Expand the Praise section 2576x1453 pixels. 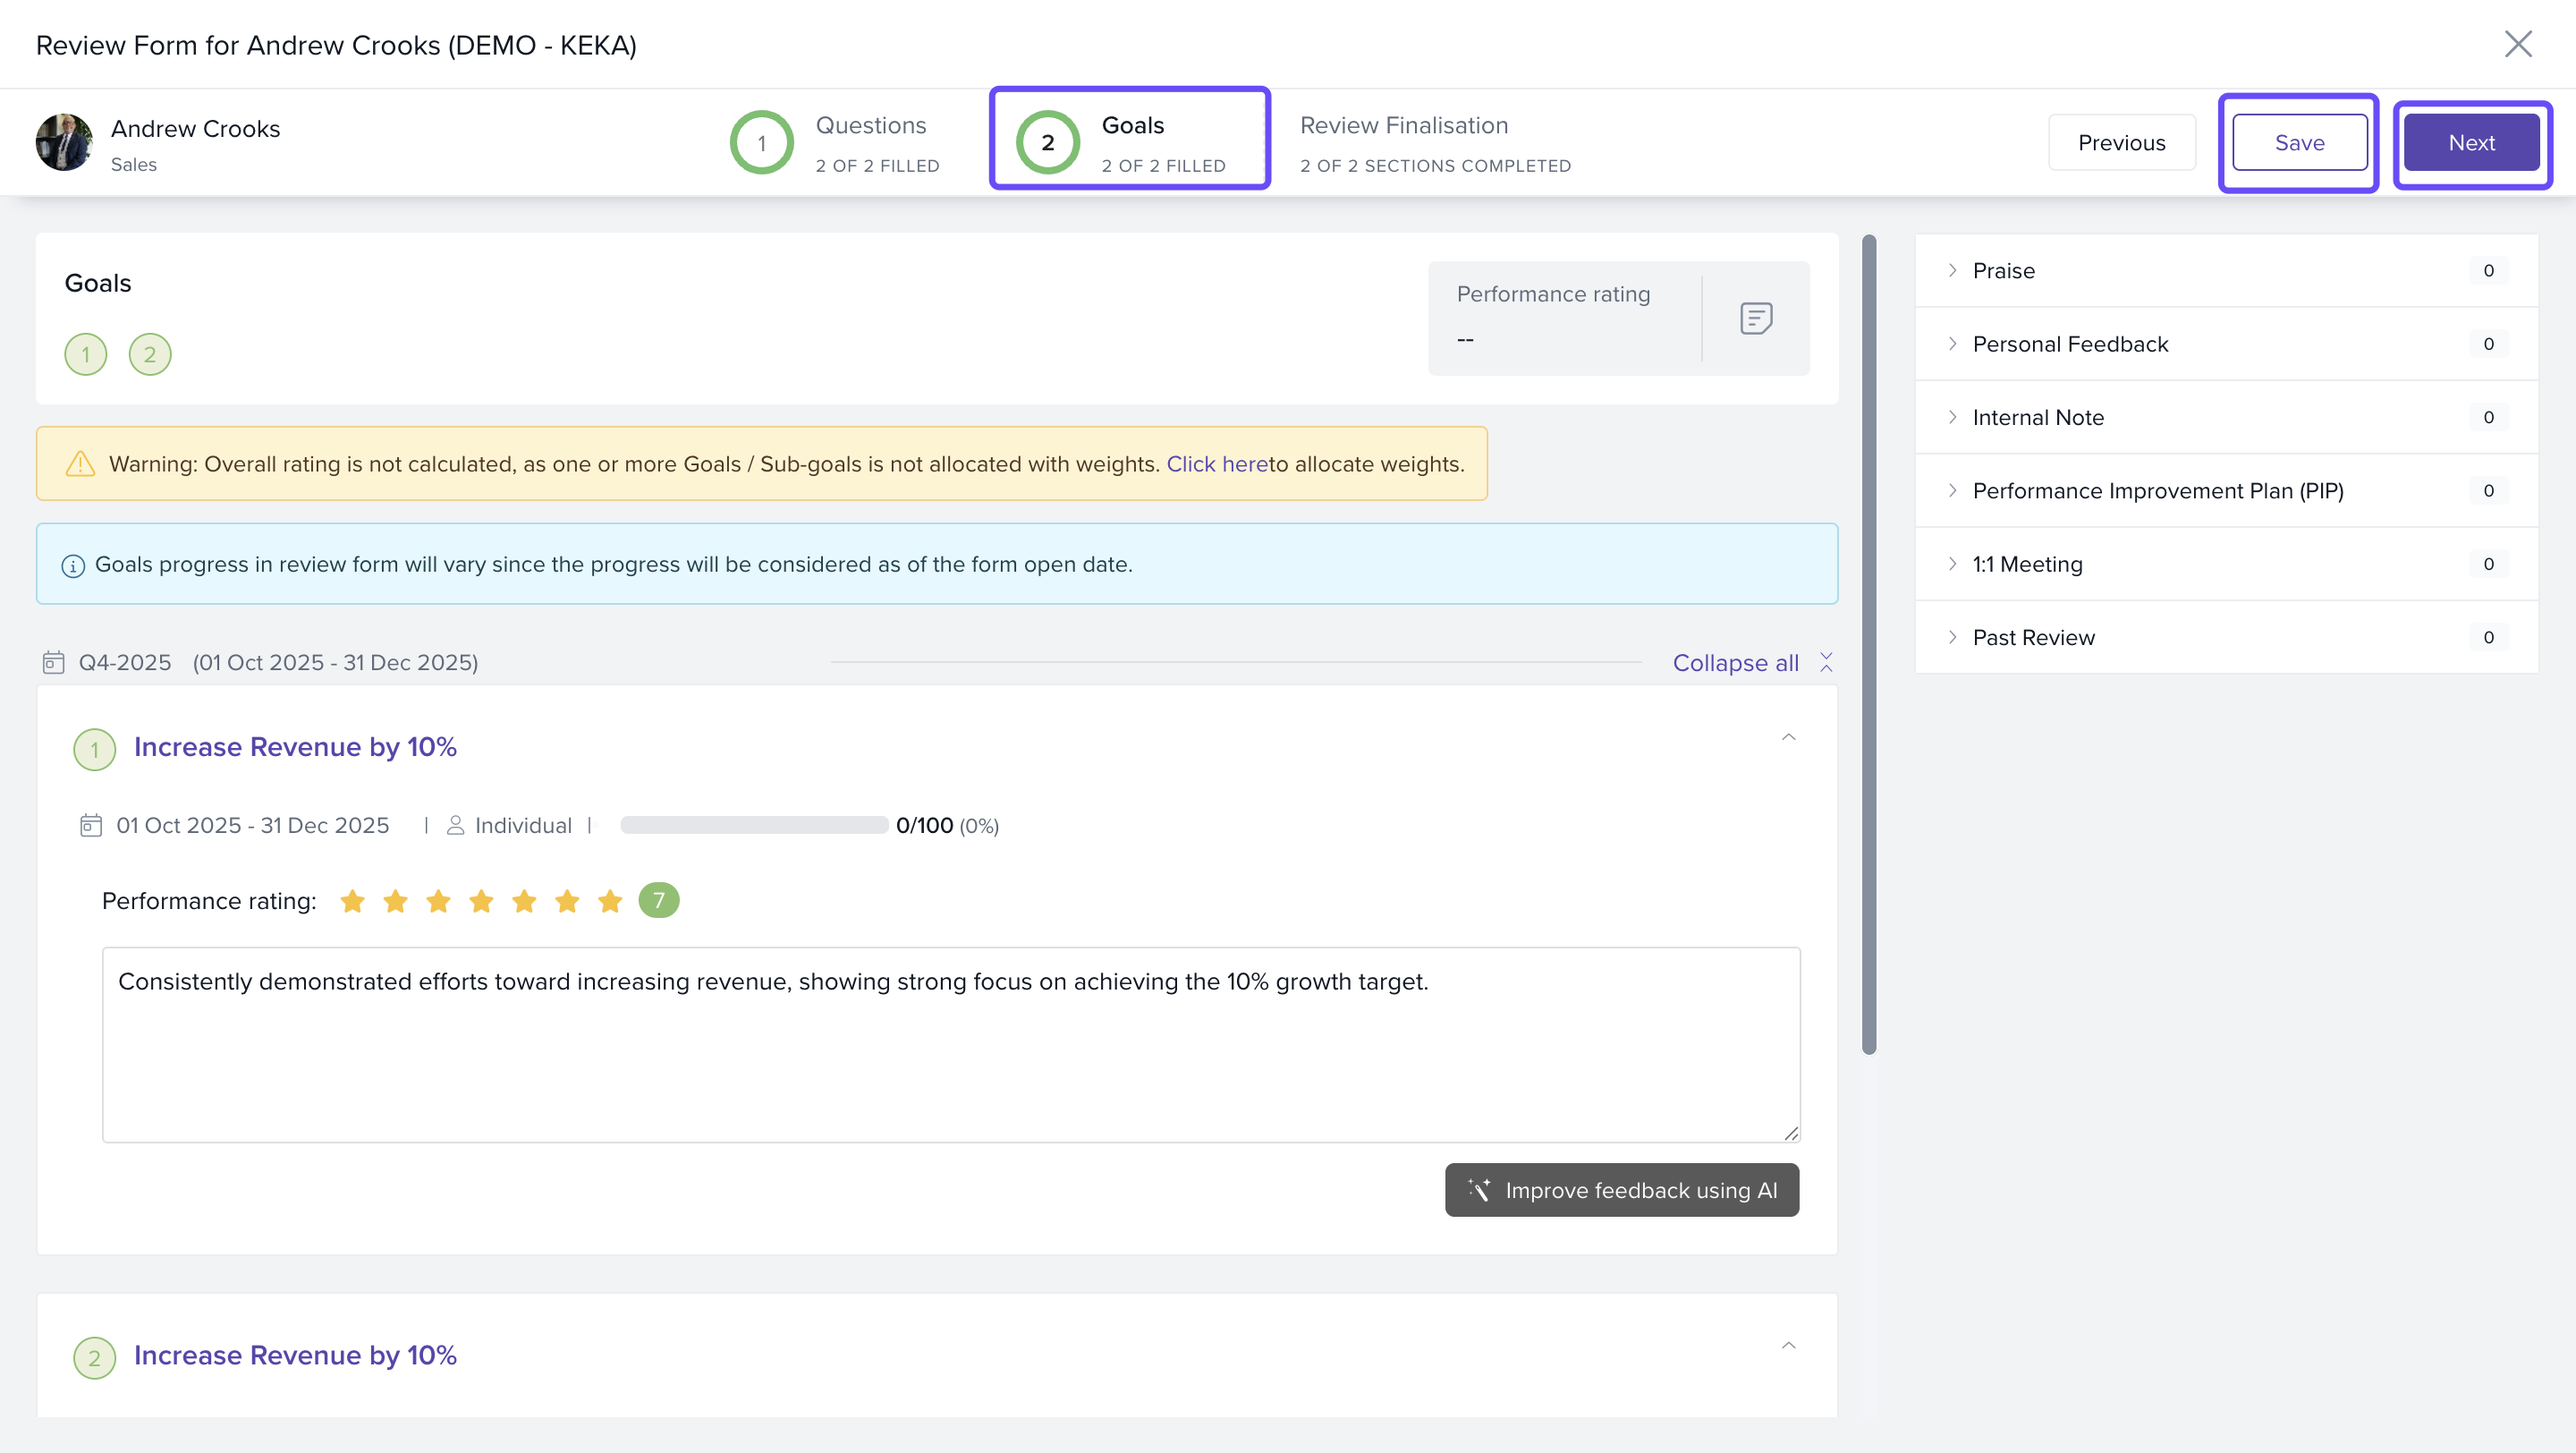pyautogui.click(x=2003, y=270)
